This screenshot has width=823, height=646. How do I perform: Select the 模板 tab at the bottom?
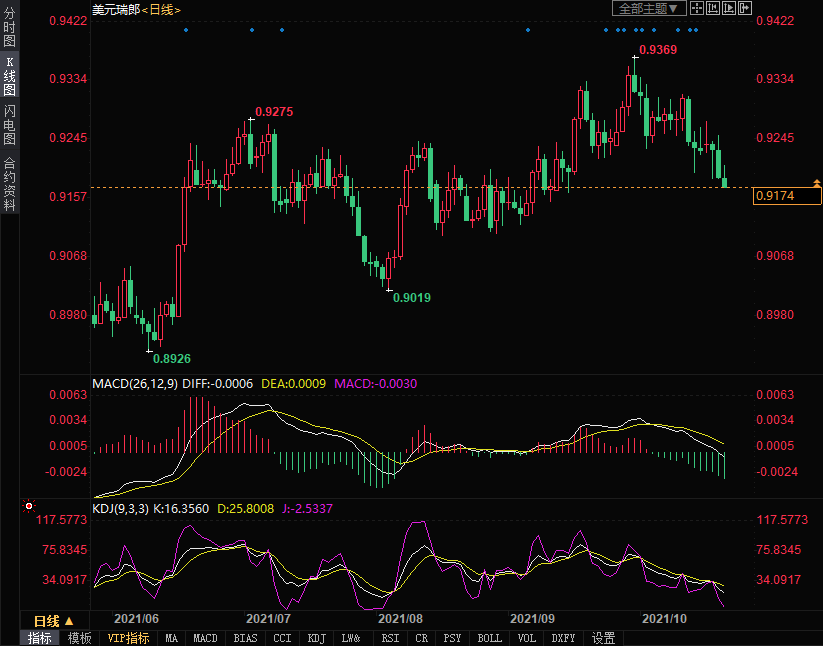point(80,638)
